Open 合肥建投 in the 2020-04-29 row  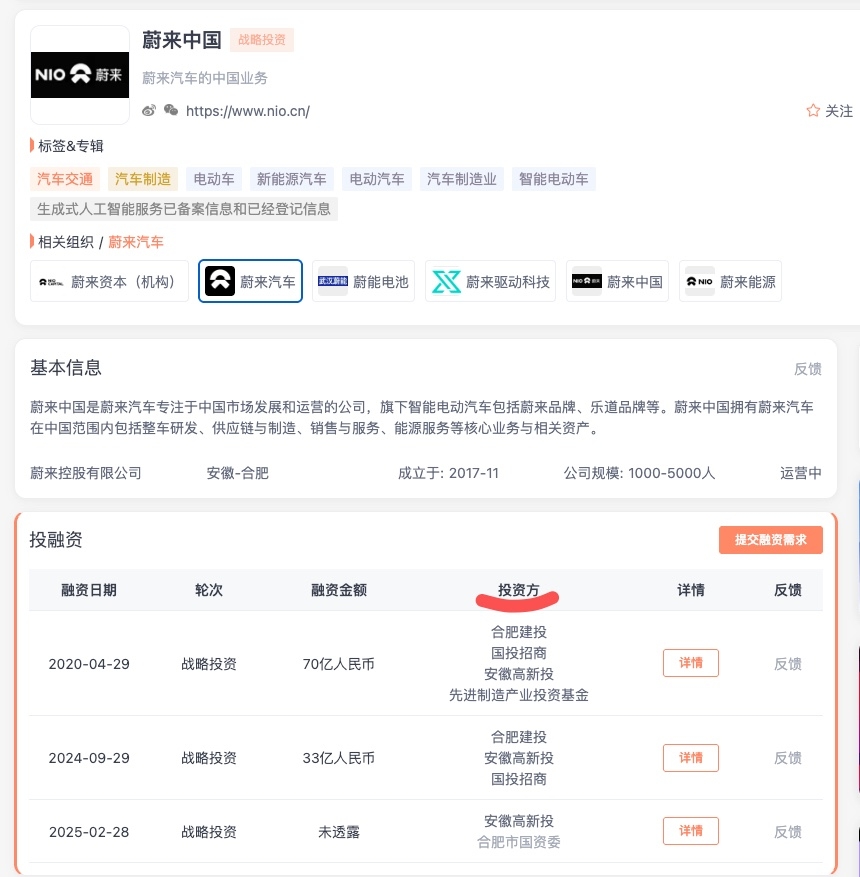click(518, 632)
